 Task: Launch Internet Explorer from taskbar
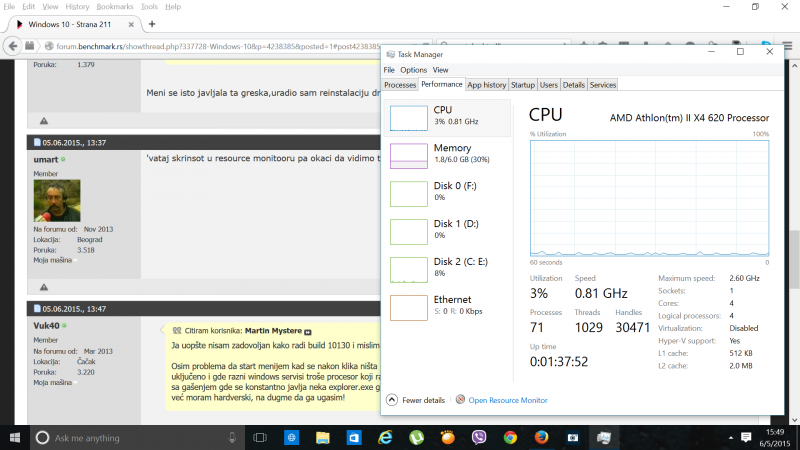coord(385,438)
